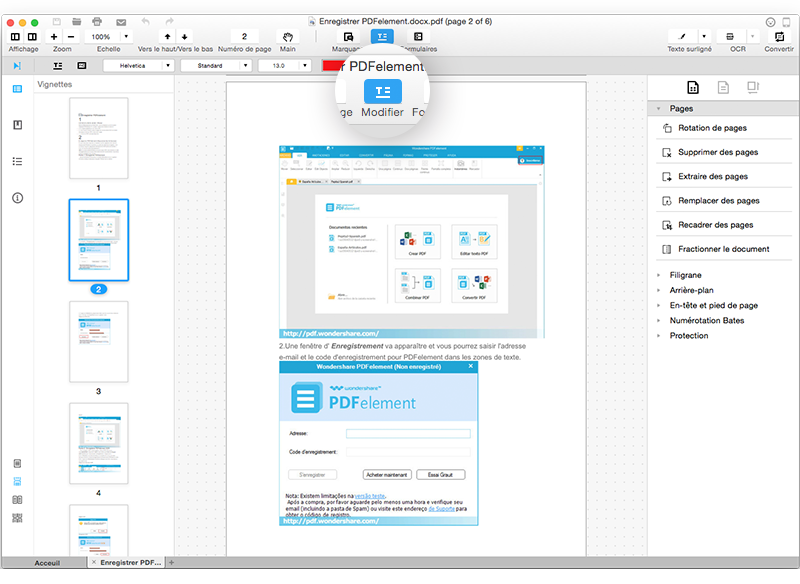Select the image editing icon in secondary toolbar
The image size is (800, 584).
tap(82, 66)
